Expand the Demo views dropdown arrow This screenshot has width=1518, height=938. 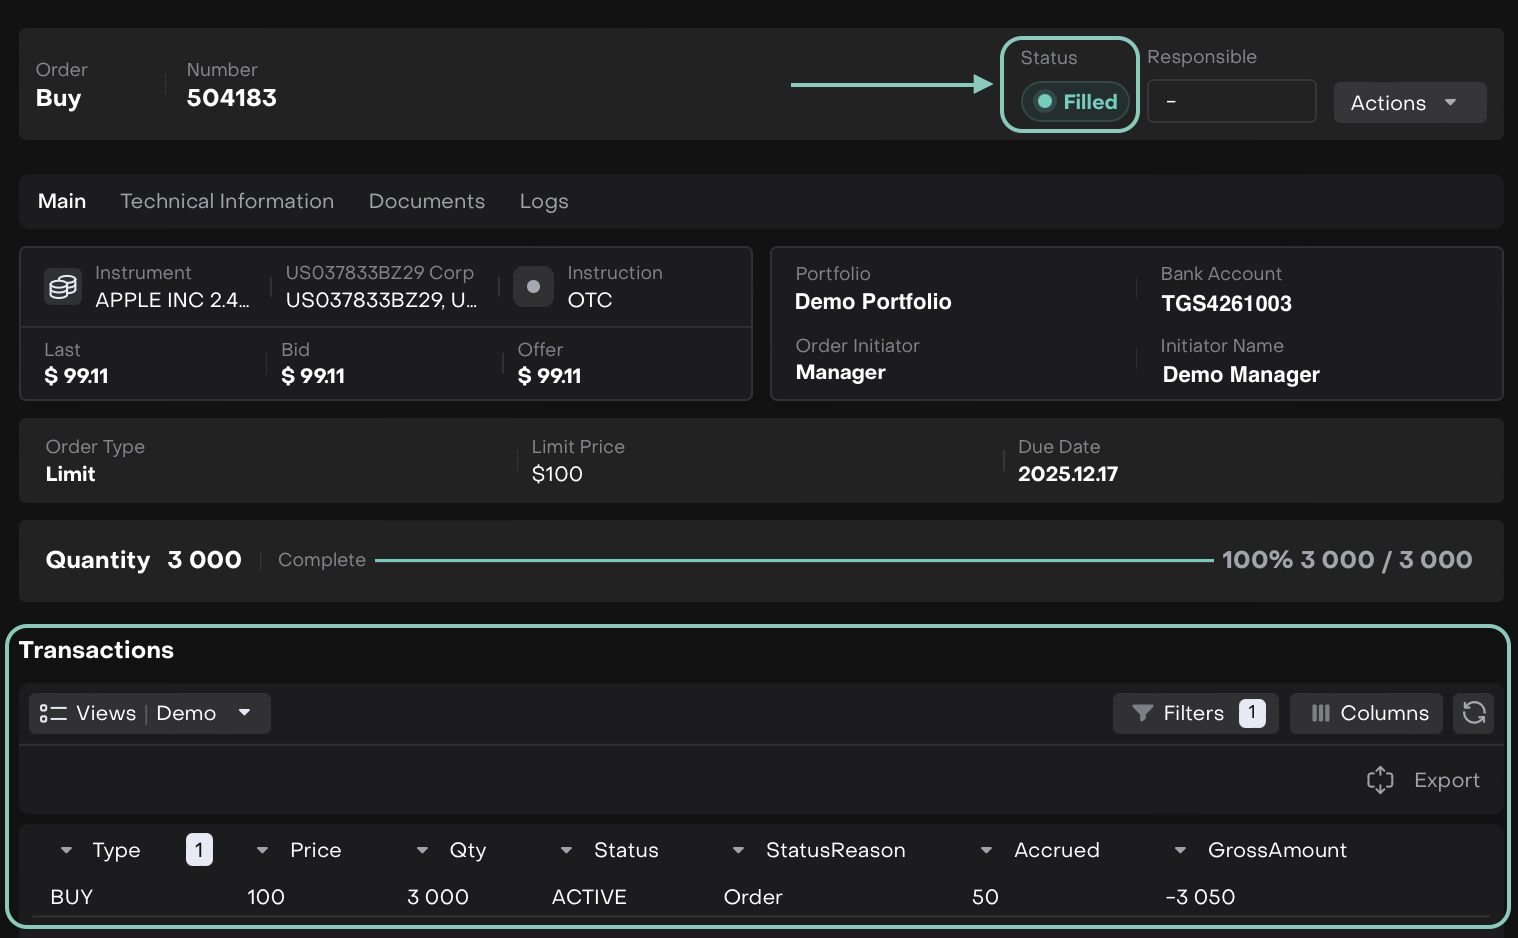pos(244,713)
